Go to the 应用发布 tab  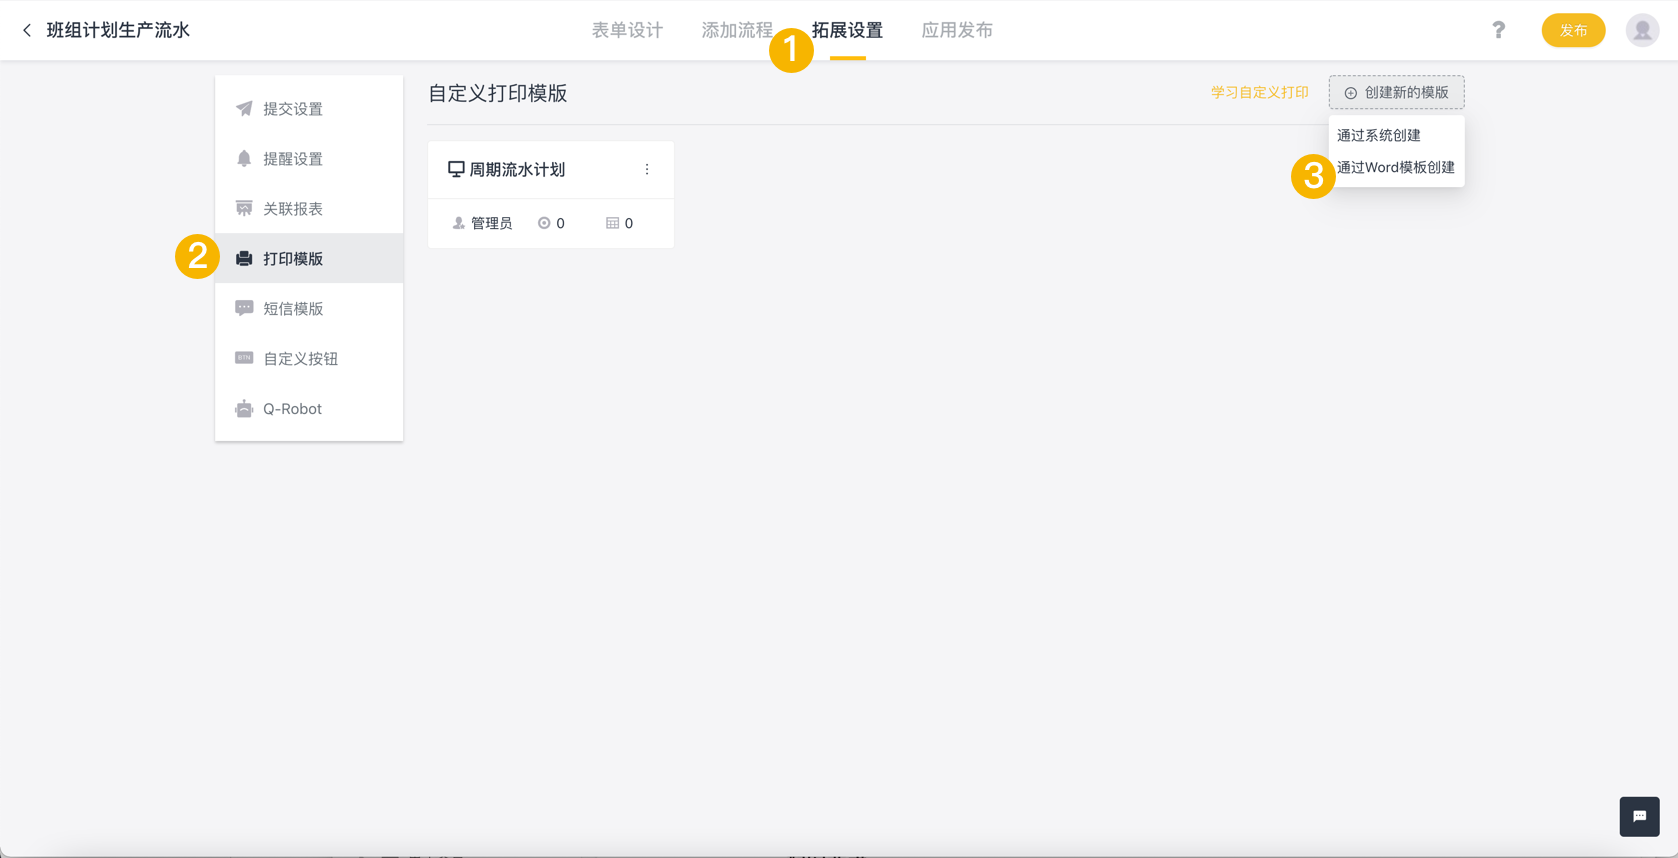[957, 30]
